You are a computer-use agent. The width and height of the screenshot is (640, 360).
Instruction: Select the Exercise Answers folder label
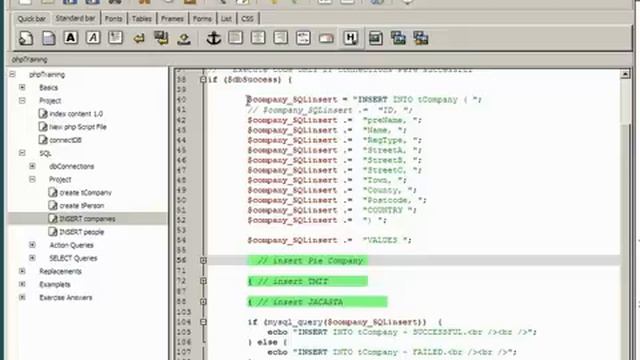pyautogui.click(x=65, y=298)
